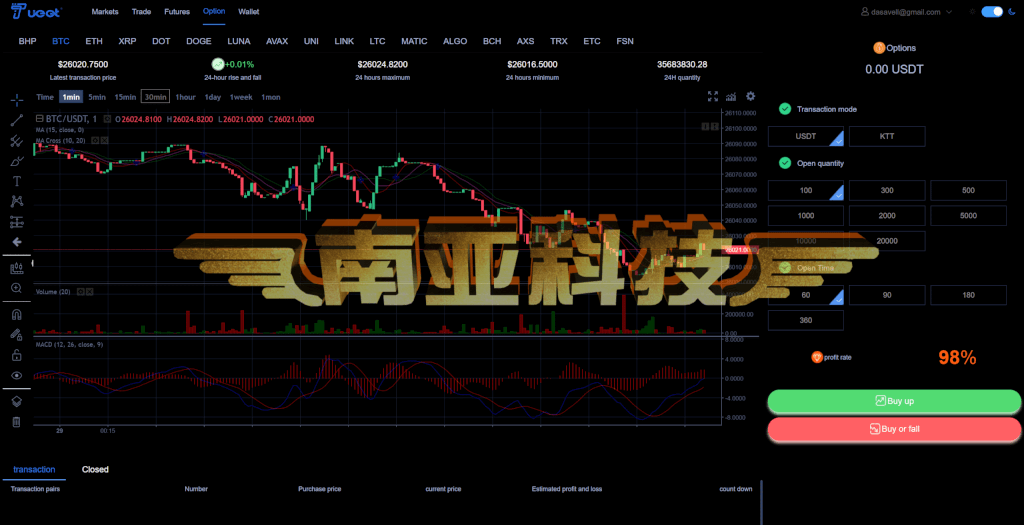Open the chart measure ruler tool
The width and height of the screenshot is (1024, 525).
click(x=17, y=268)
